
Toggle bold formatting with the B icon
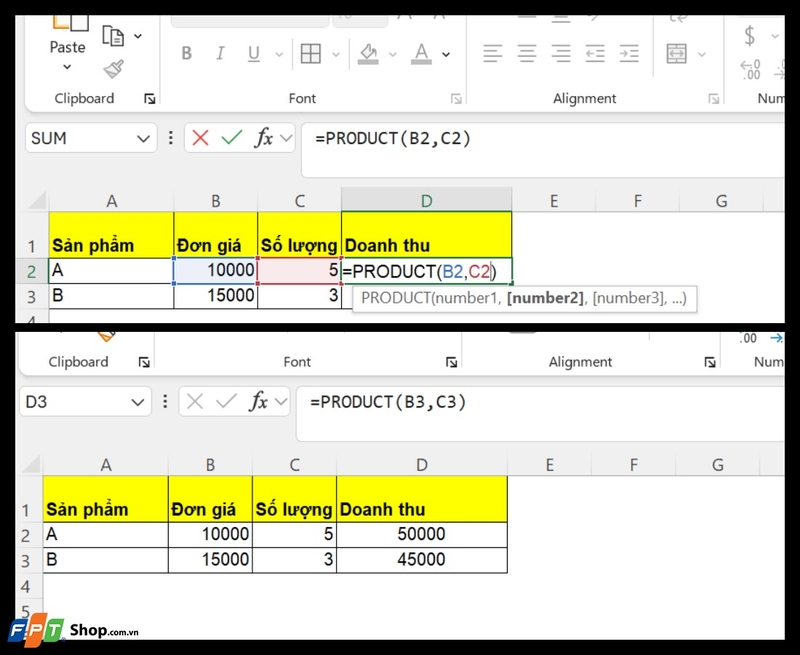[x=186, y=53]
